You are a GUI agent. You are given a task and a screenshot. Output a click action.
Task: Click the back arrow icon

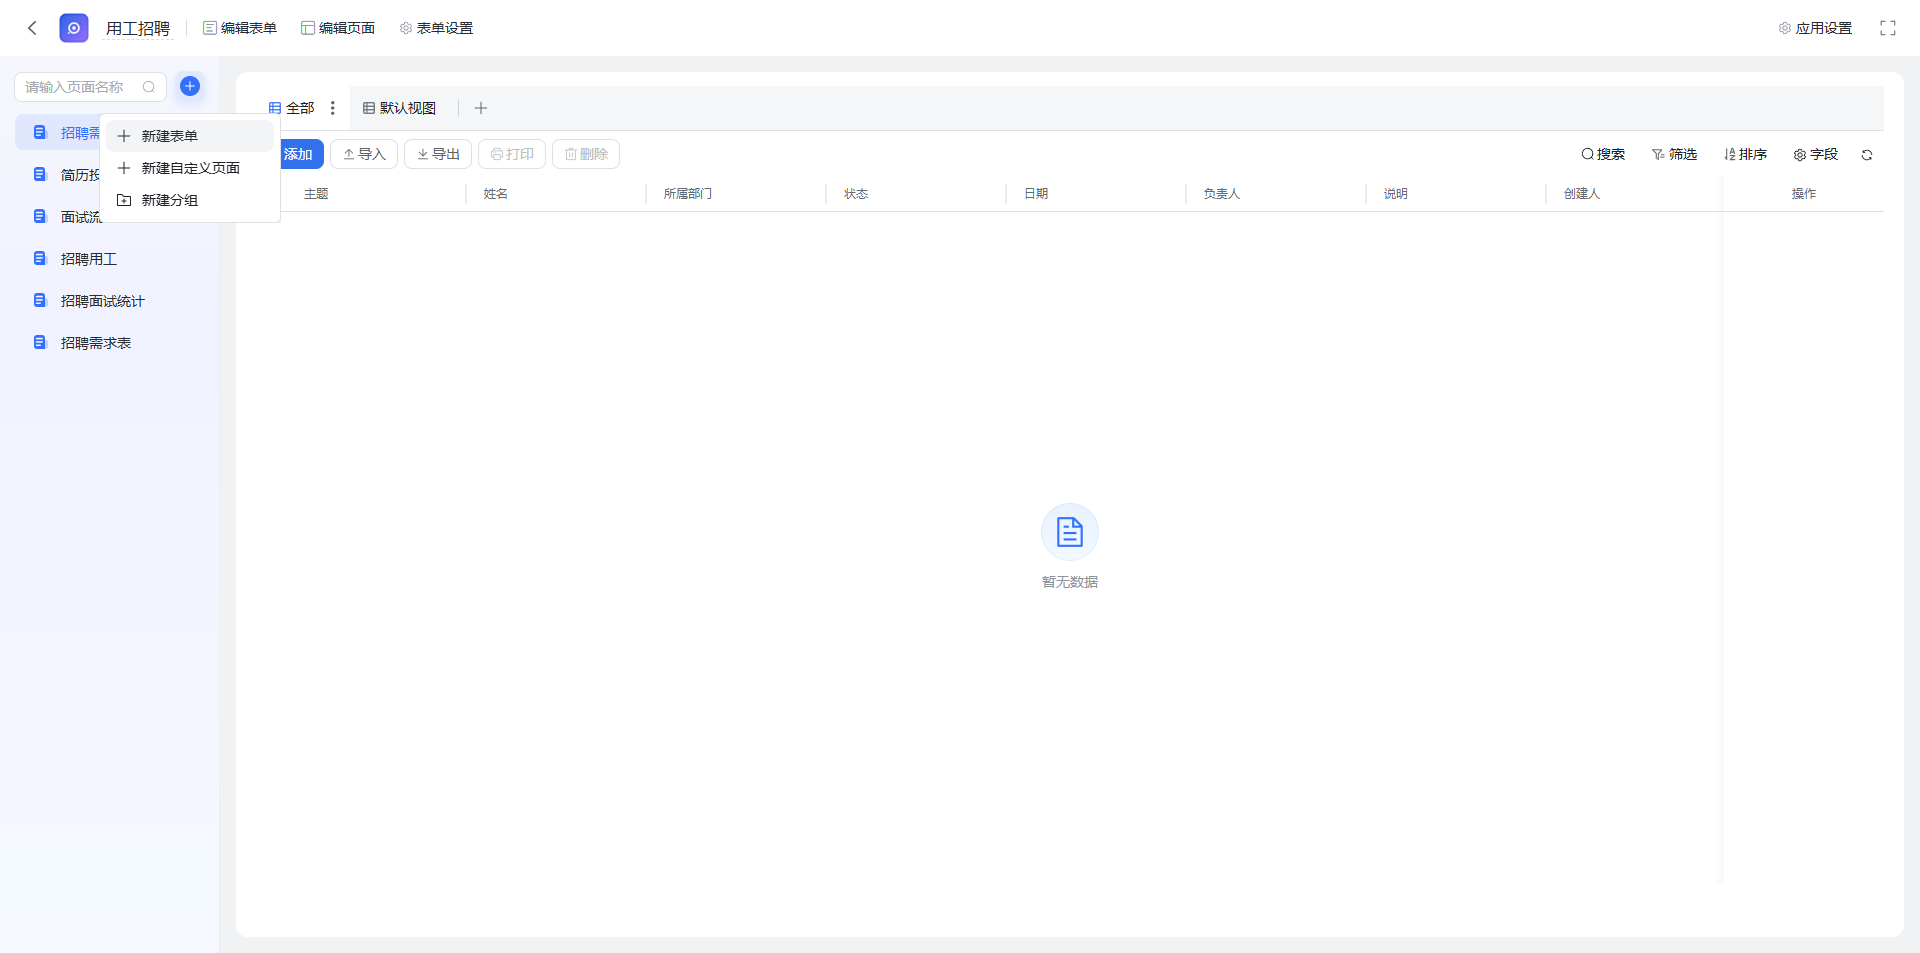click(32, 28)
